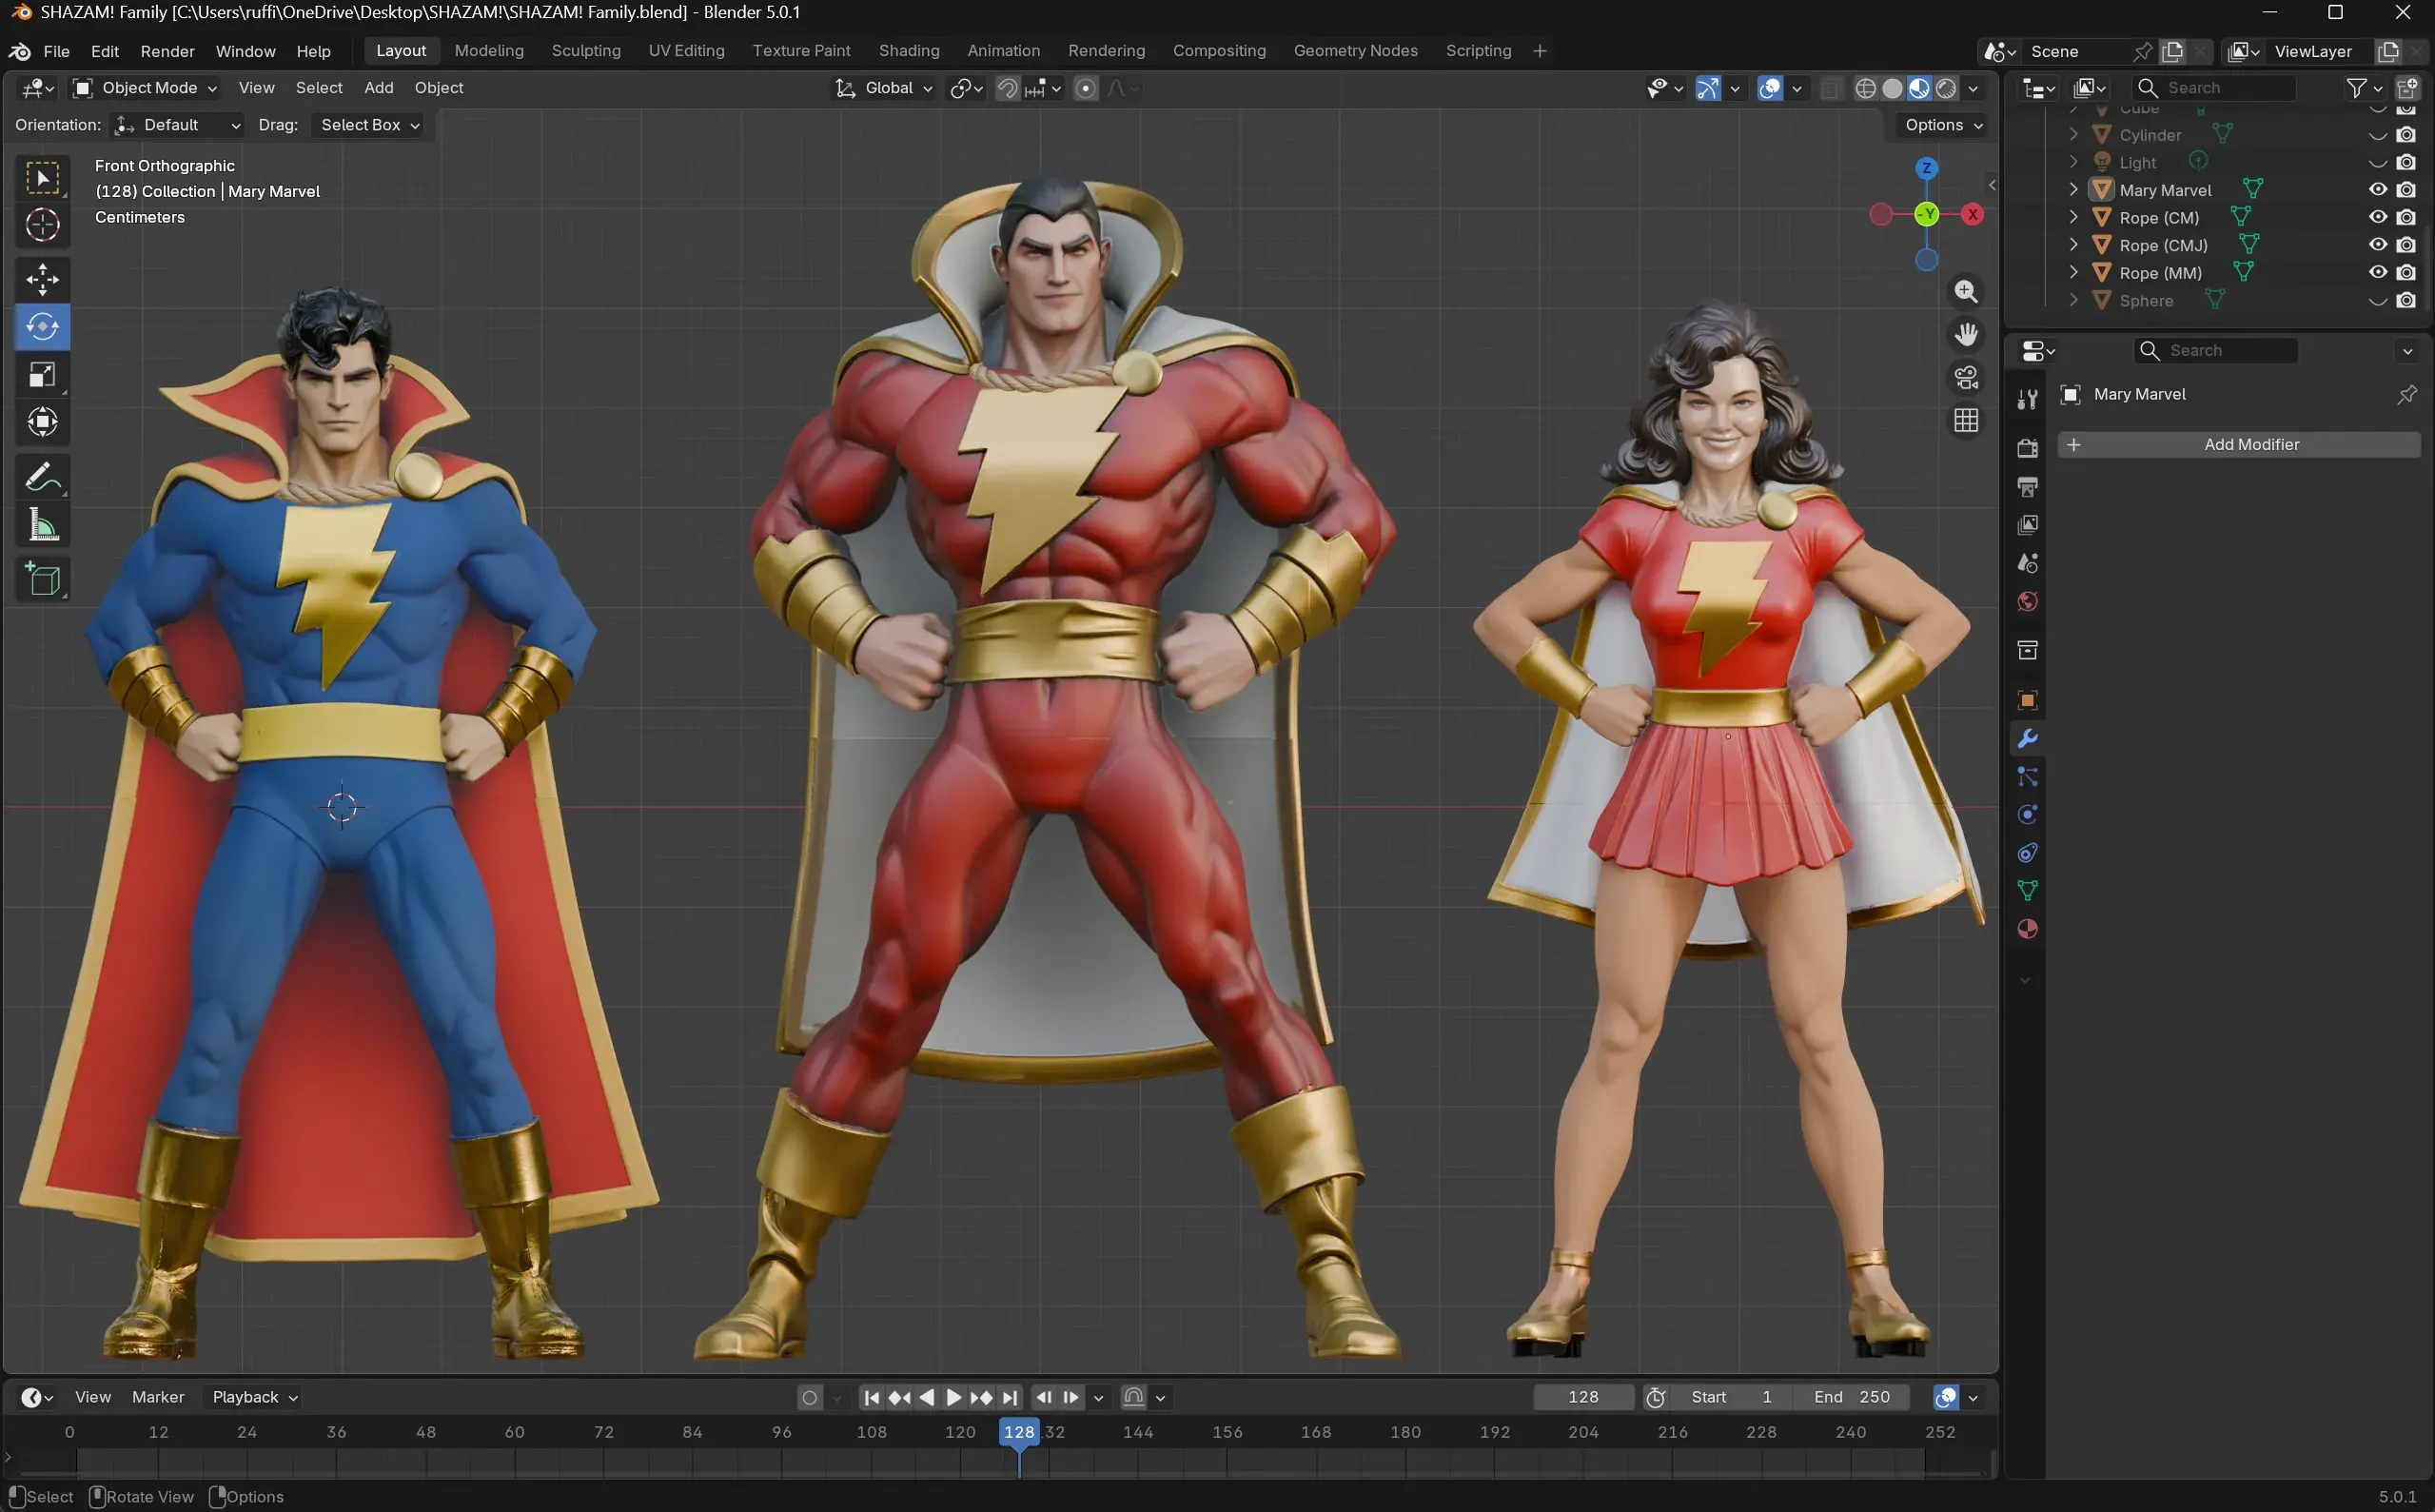Open the Physics properties tab
The width and height of the screenshot is (2435, 1512).
pos(2027,815)
